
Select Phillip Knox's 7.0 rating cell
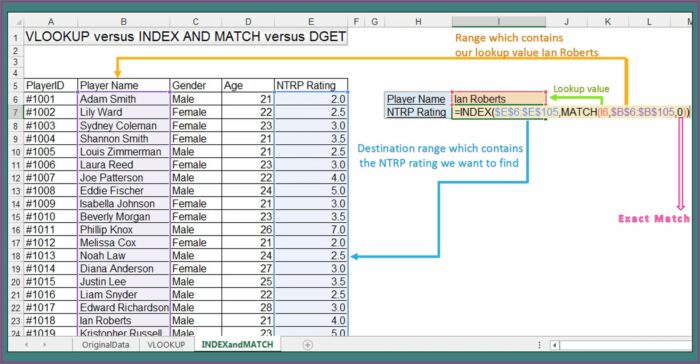(311, 230)
